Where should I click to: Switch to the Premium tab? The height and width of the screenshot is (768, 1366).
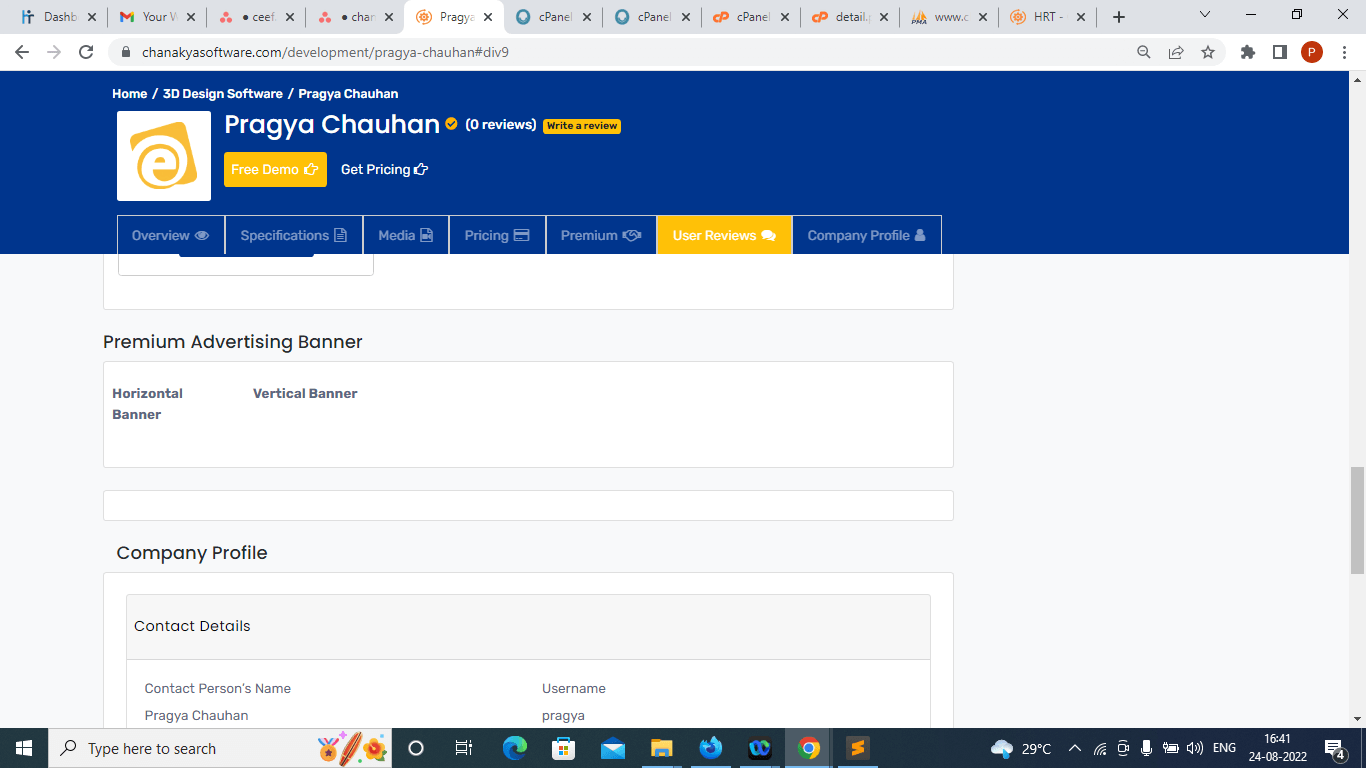[x=601, y=235]
